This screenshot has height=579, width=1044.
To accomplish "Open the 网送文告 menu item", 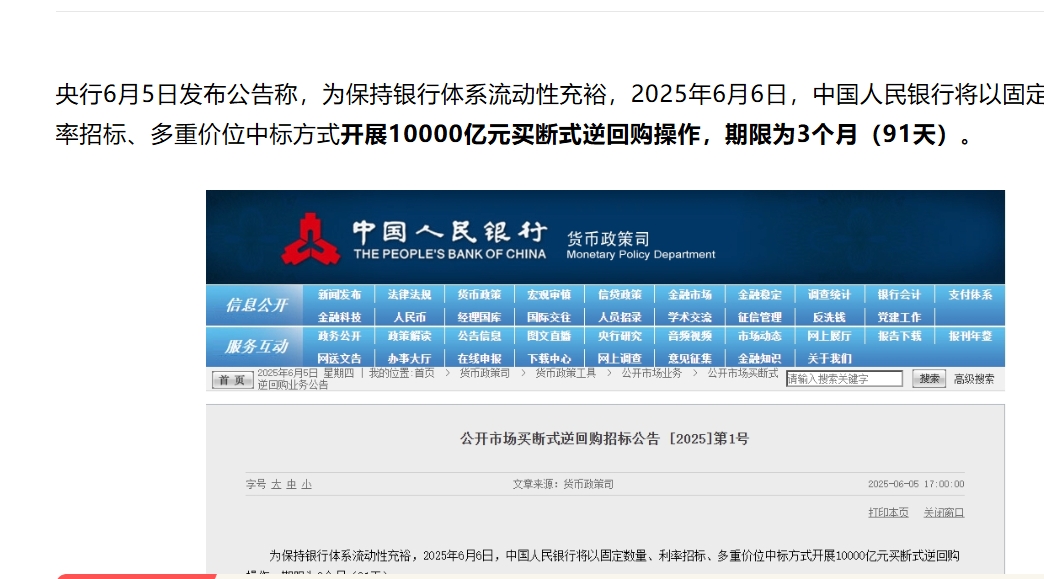I will point(339,359).
